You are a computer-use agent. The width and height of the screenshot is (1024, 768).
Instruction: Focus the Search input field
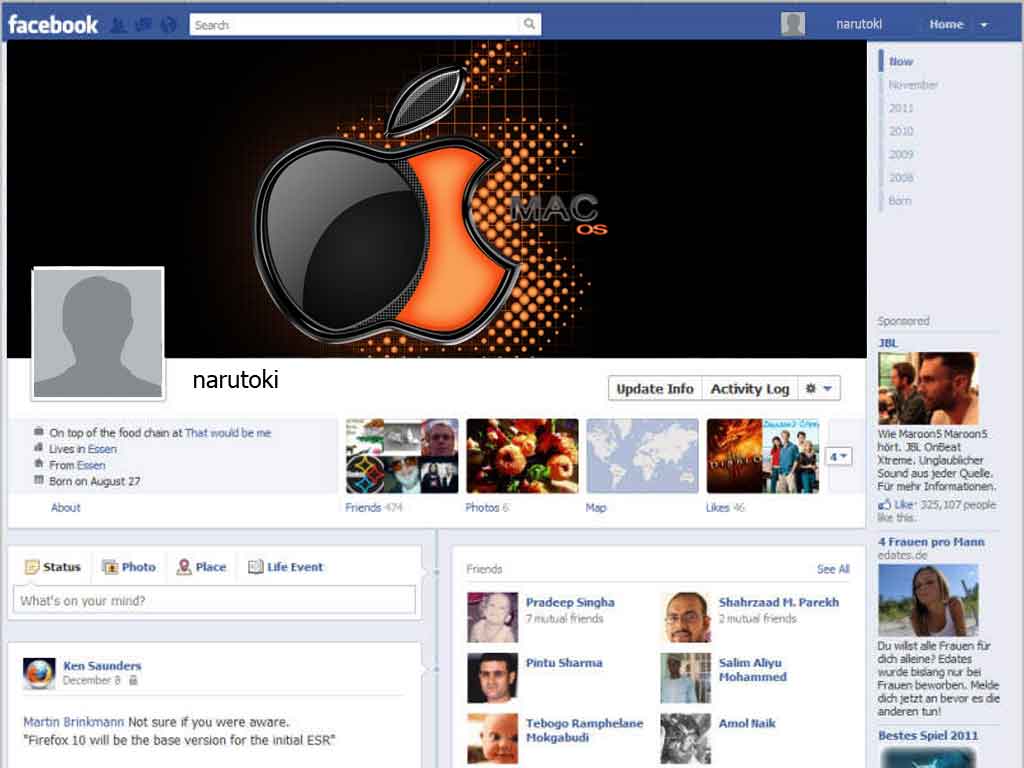[x=356, y=25]
